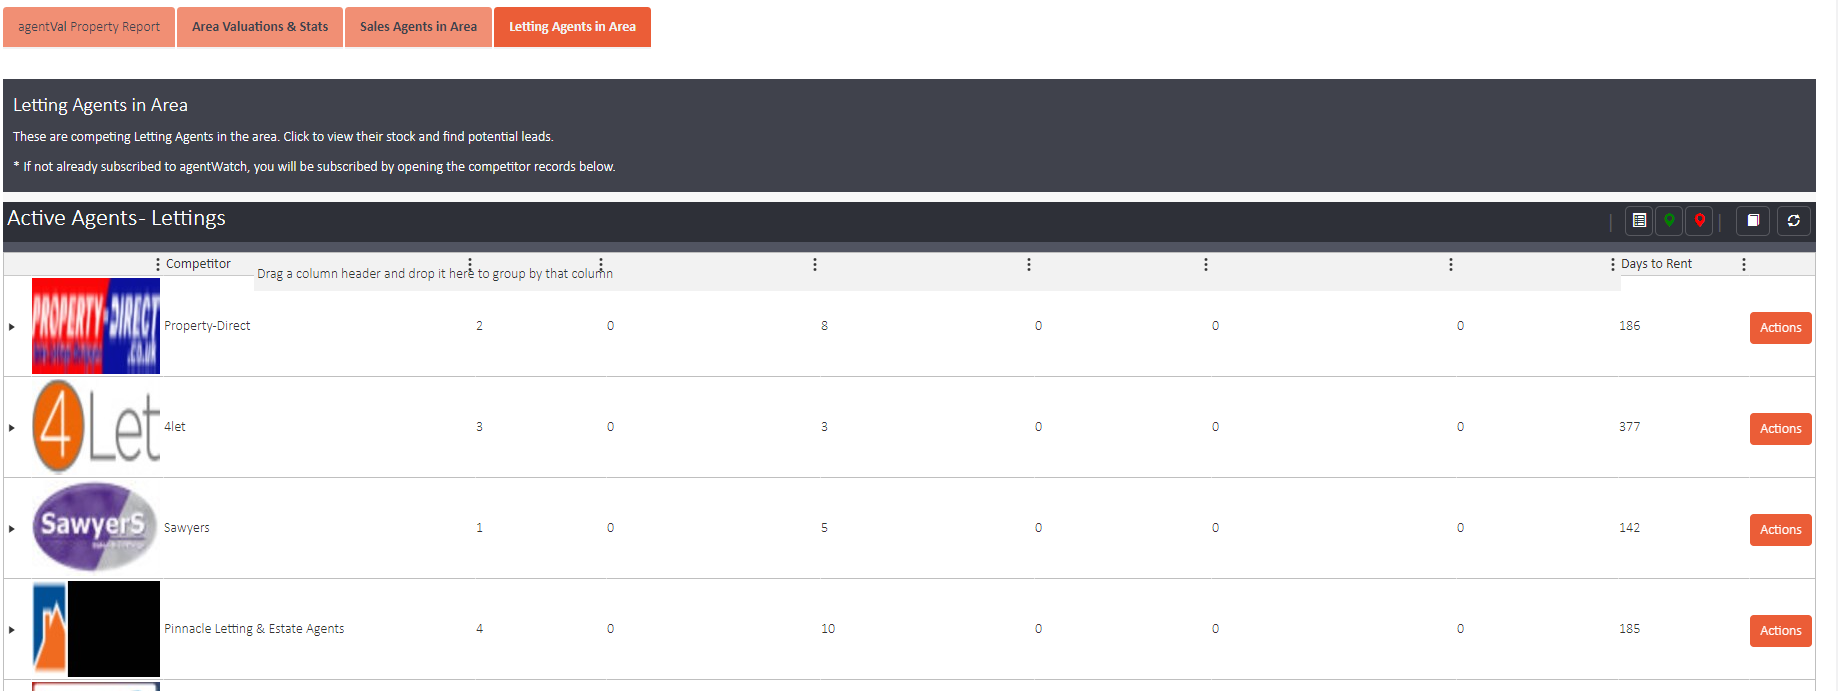Go to the Sales Agents in Area tab

tap(418, 27)
